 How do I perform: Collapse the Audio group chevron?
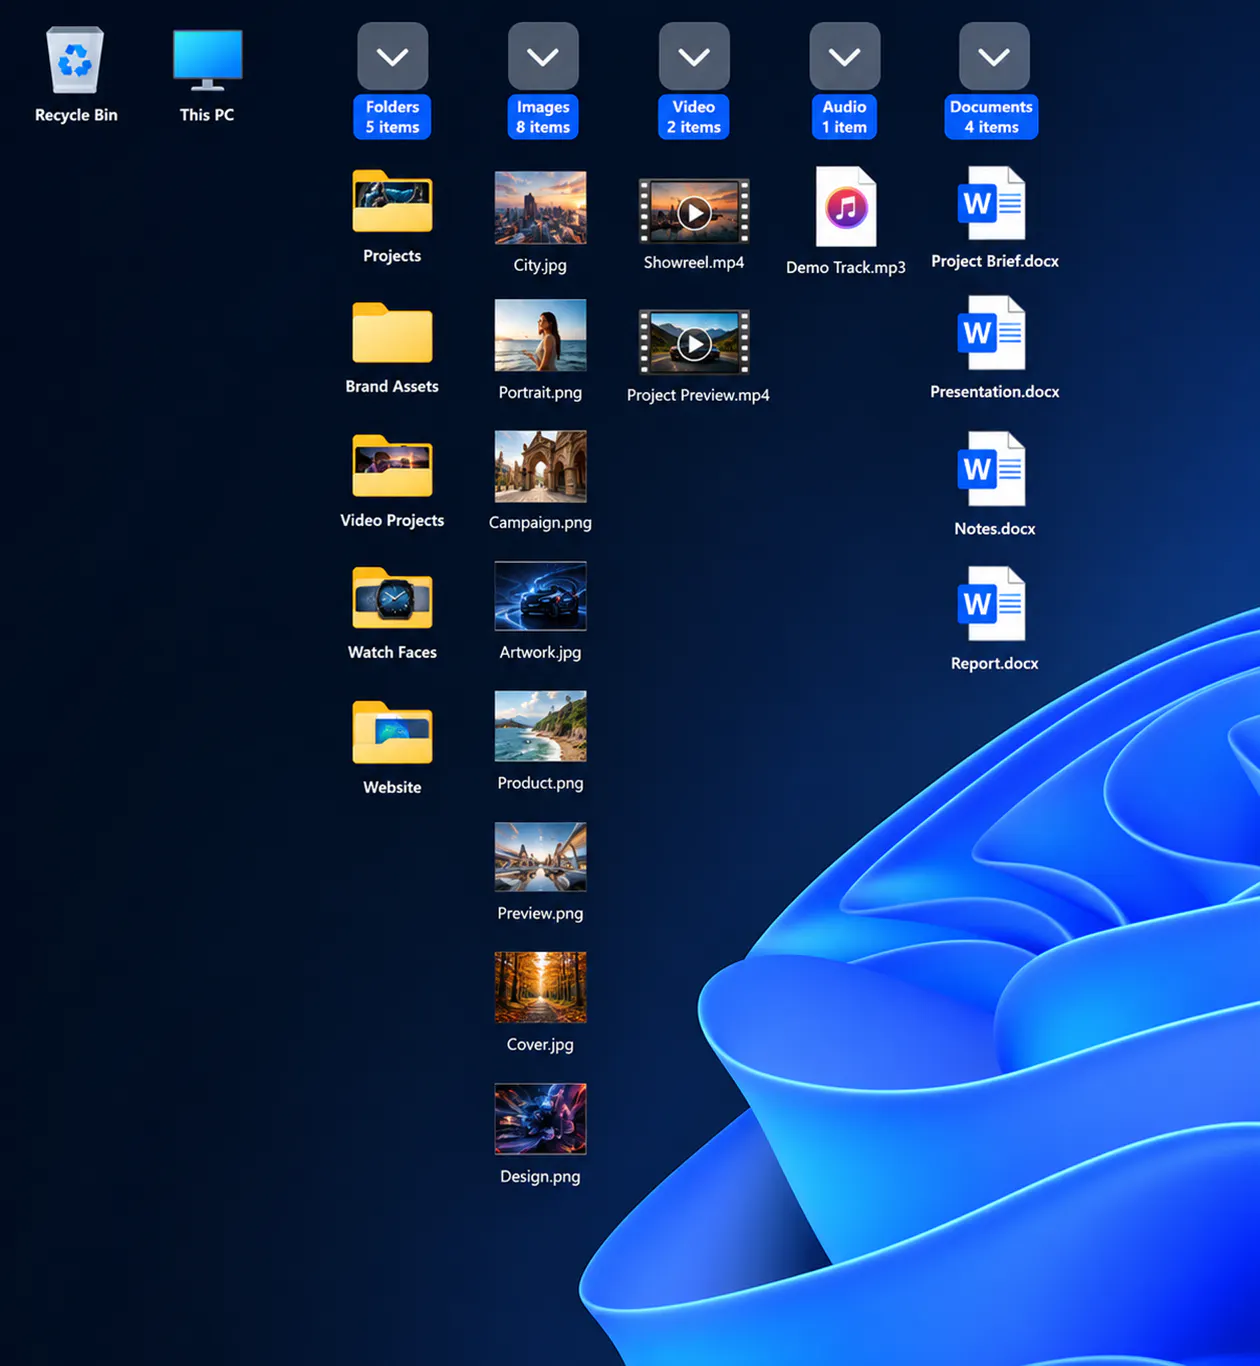point(845,56)
